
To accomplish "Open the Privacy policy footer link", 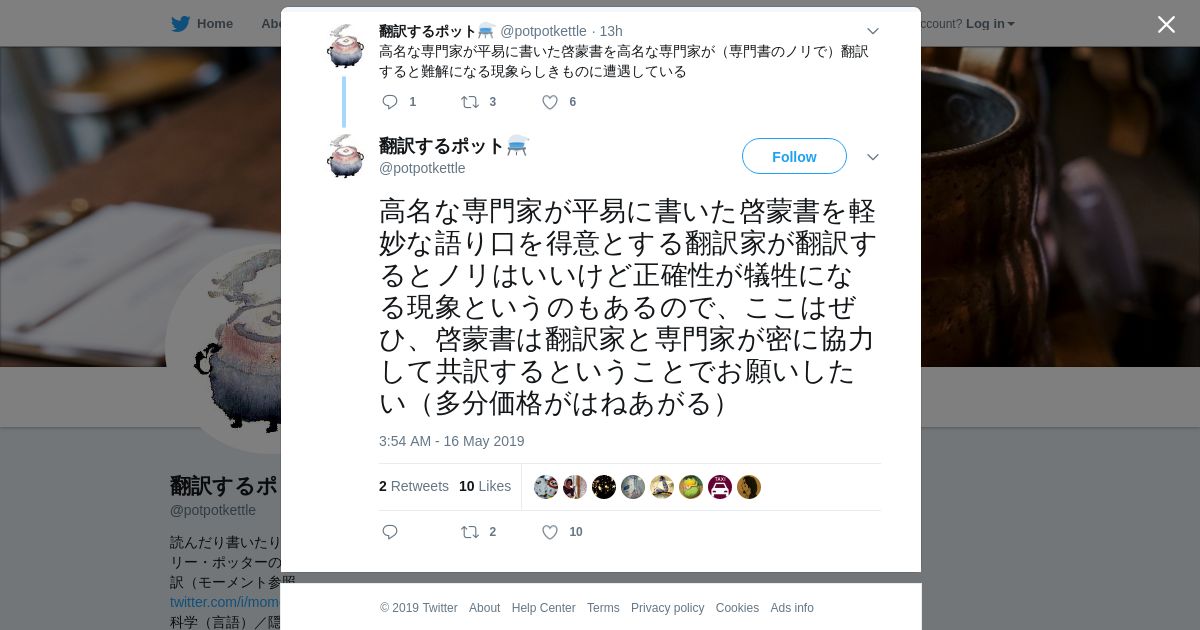I will click(x=667, y=608).
